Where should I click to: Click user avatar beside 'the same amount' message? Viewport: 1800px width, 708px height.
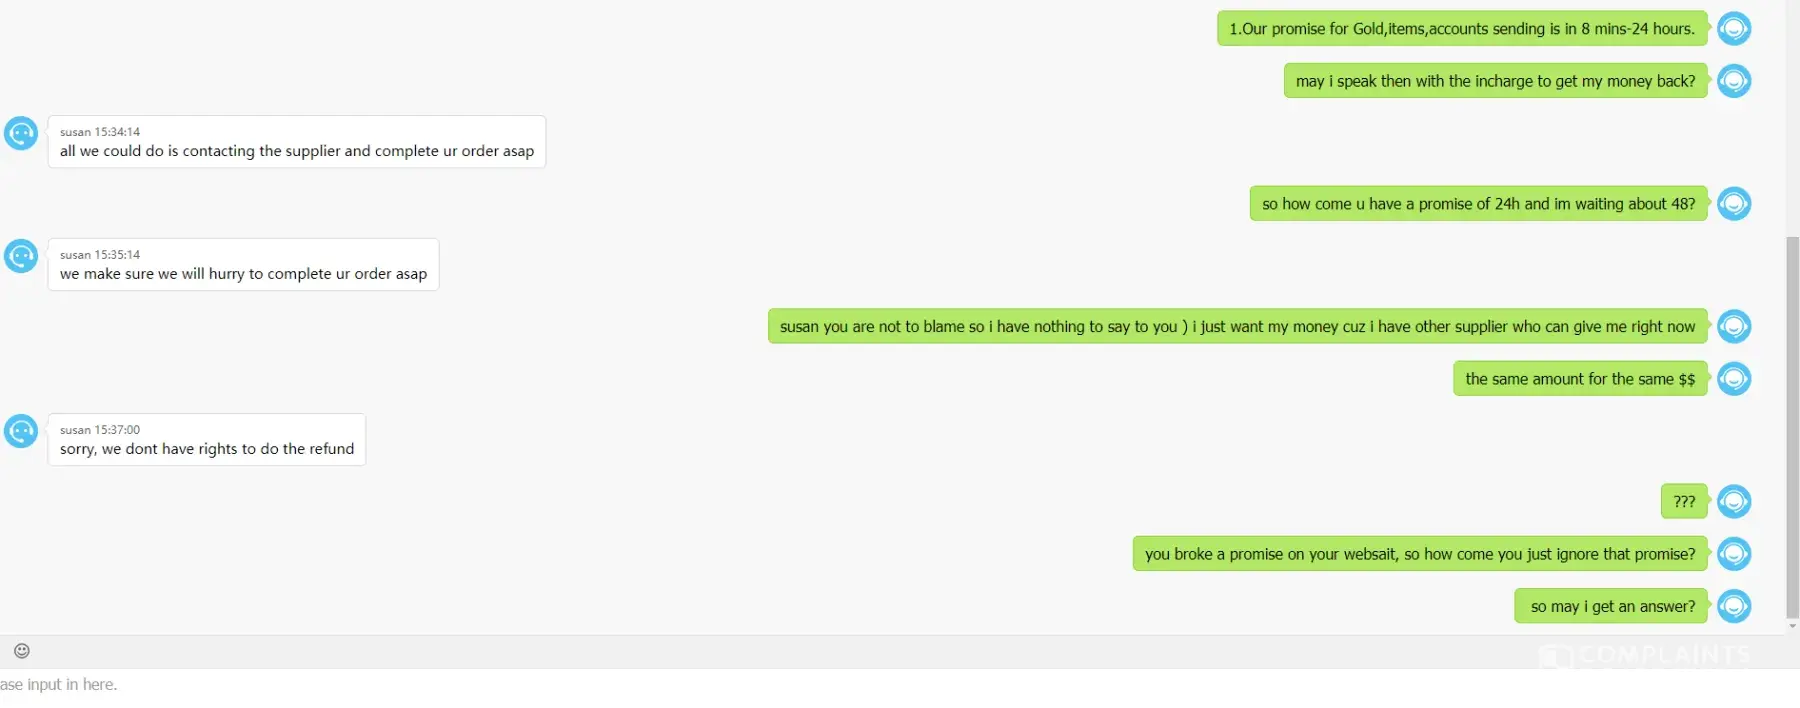coord(1734,379)
